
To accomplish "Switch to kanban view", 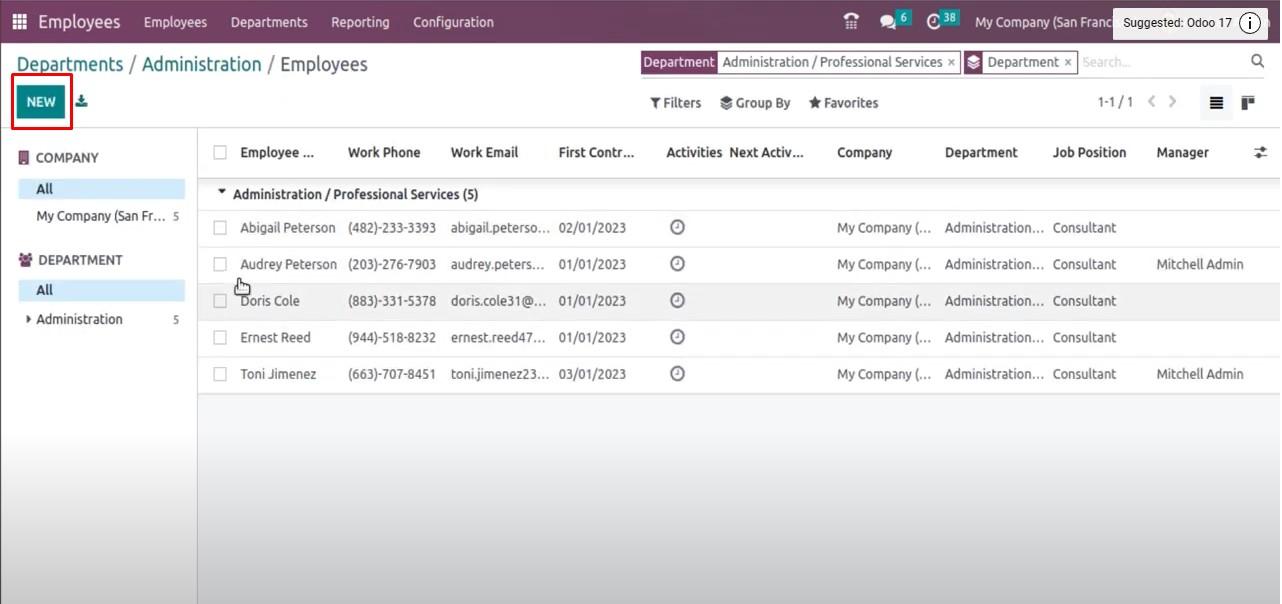I will pyautogui.click(x=1248, y=102).
